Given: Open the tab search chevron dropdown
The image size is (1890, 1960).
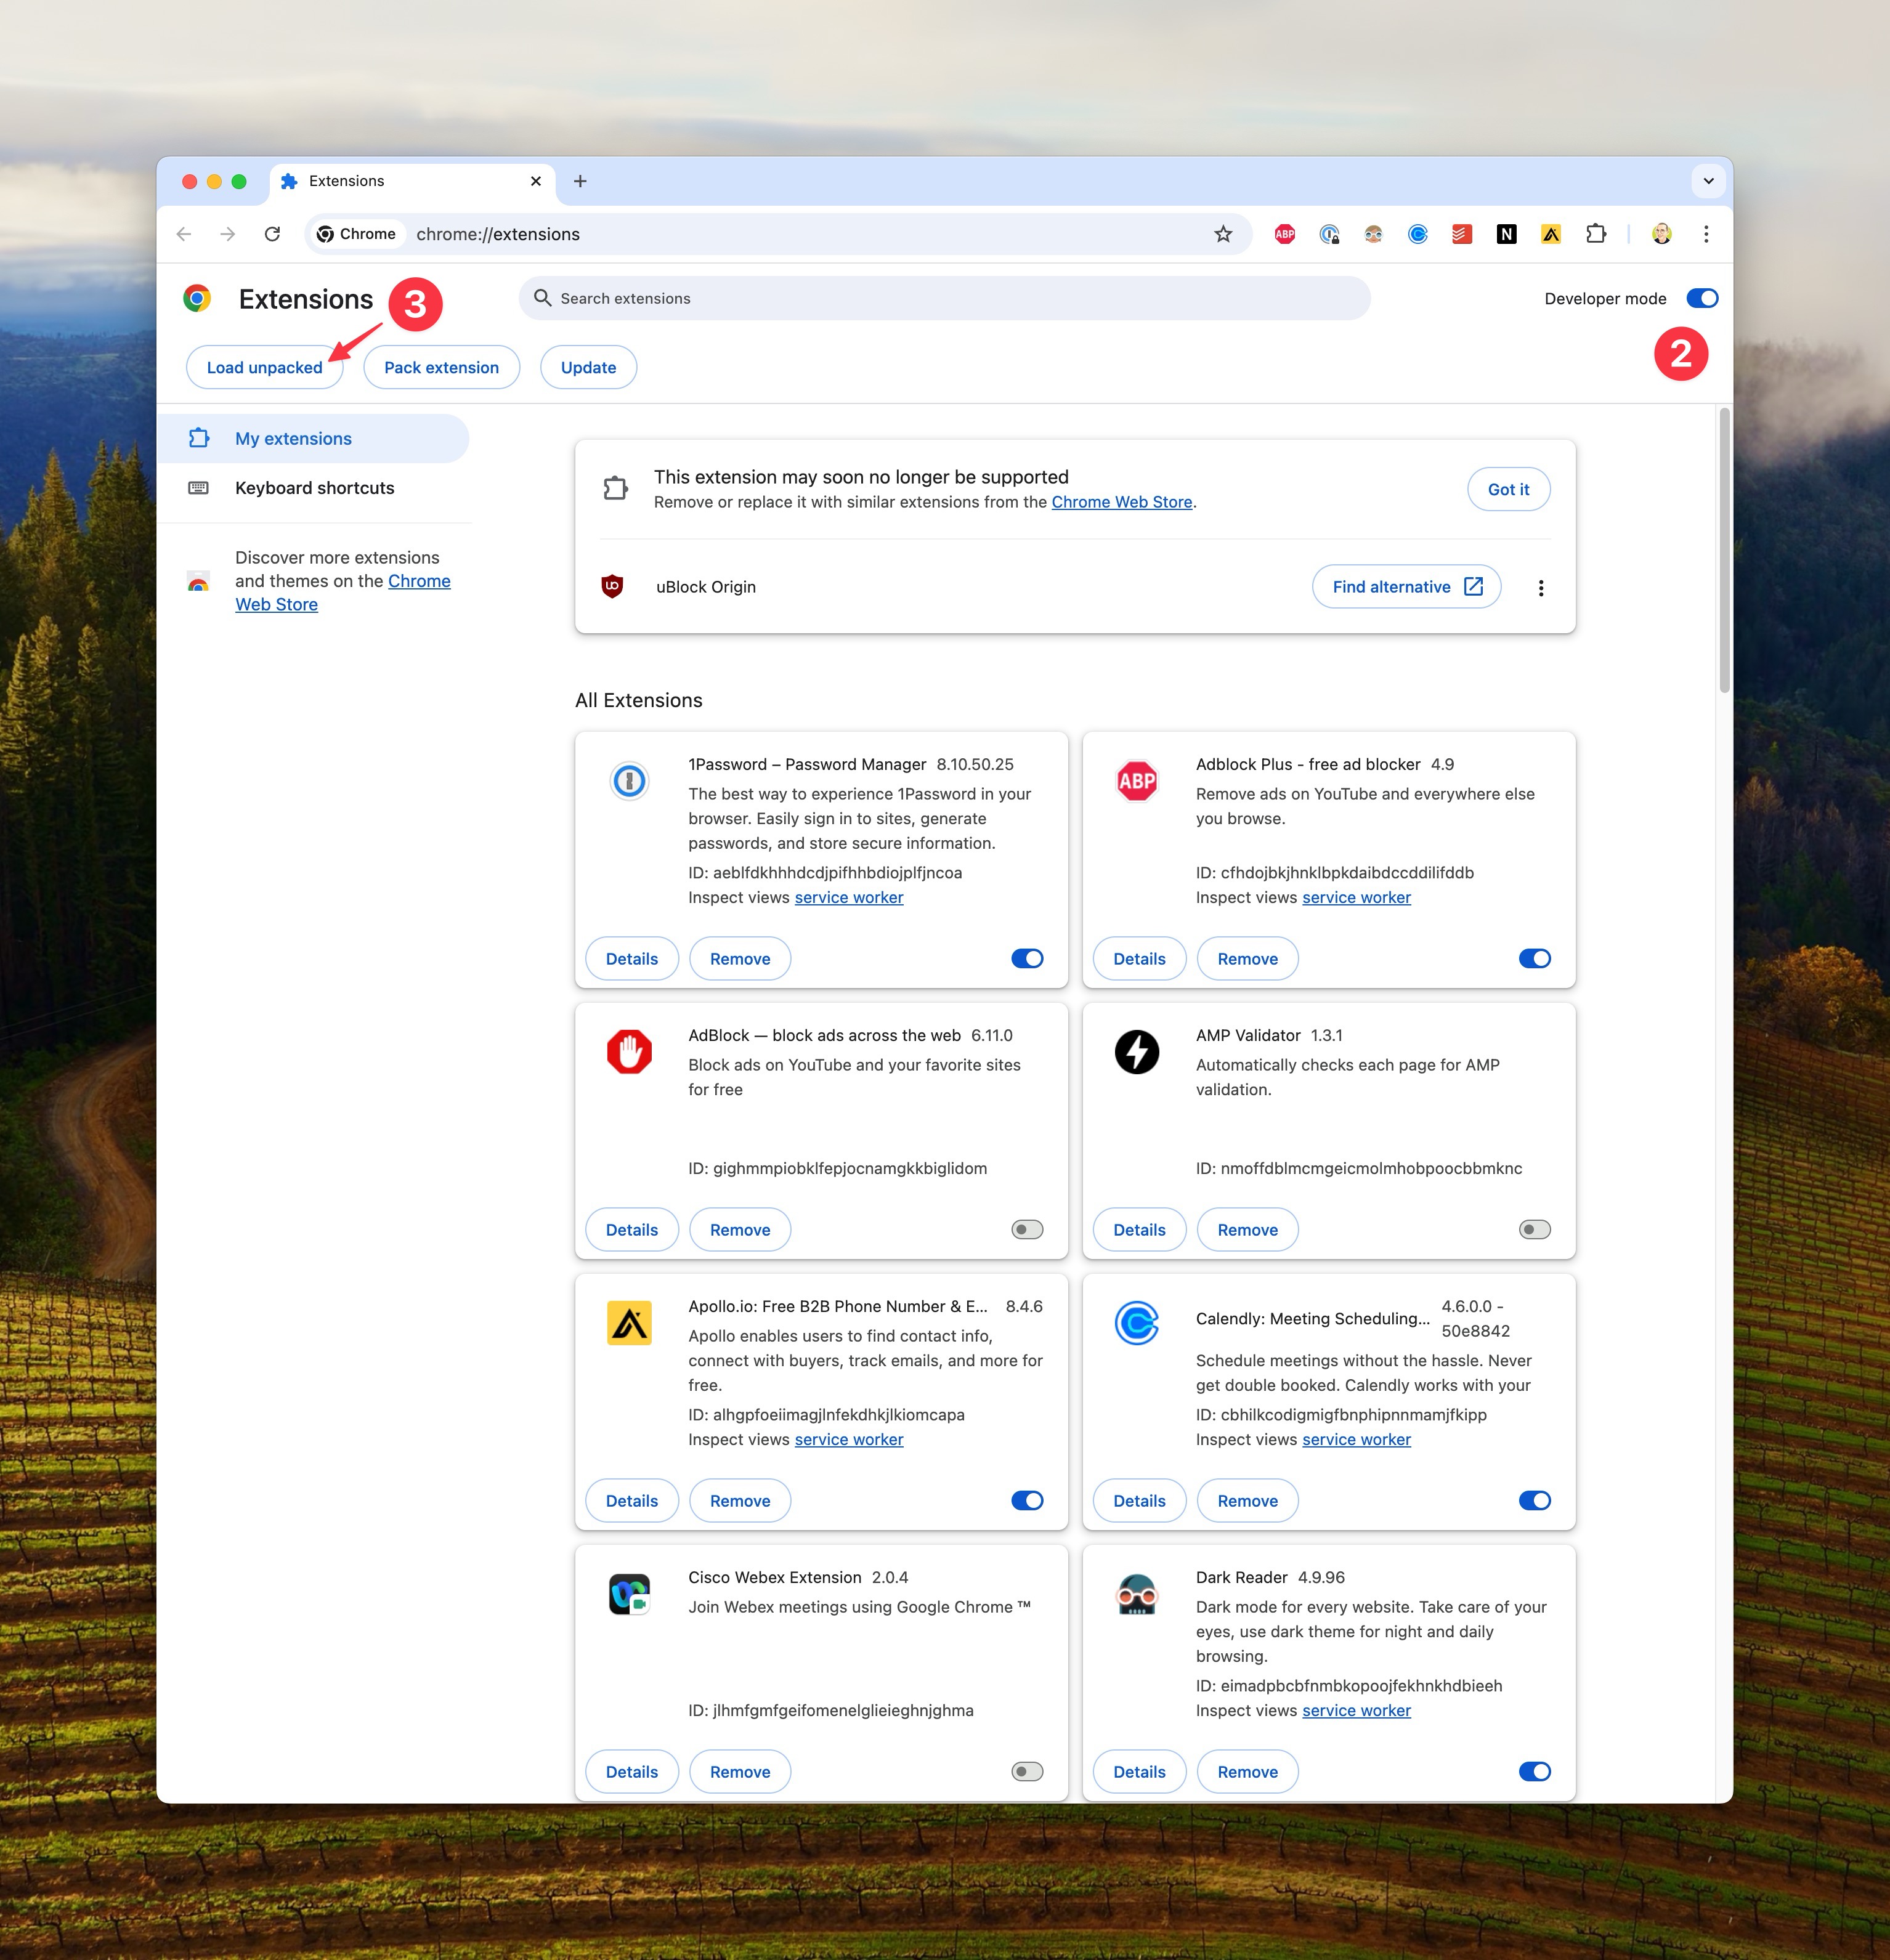Looking at the screenshot, I should (x=1708, y=181).
